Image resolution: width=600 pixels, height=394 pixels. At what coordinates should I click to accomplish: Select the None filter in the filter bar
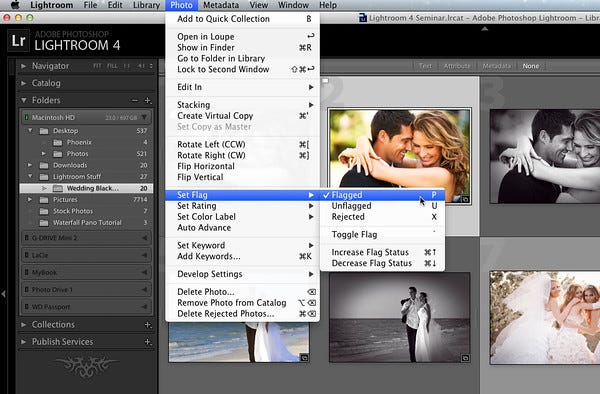click(531, 66)
